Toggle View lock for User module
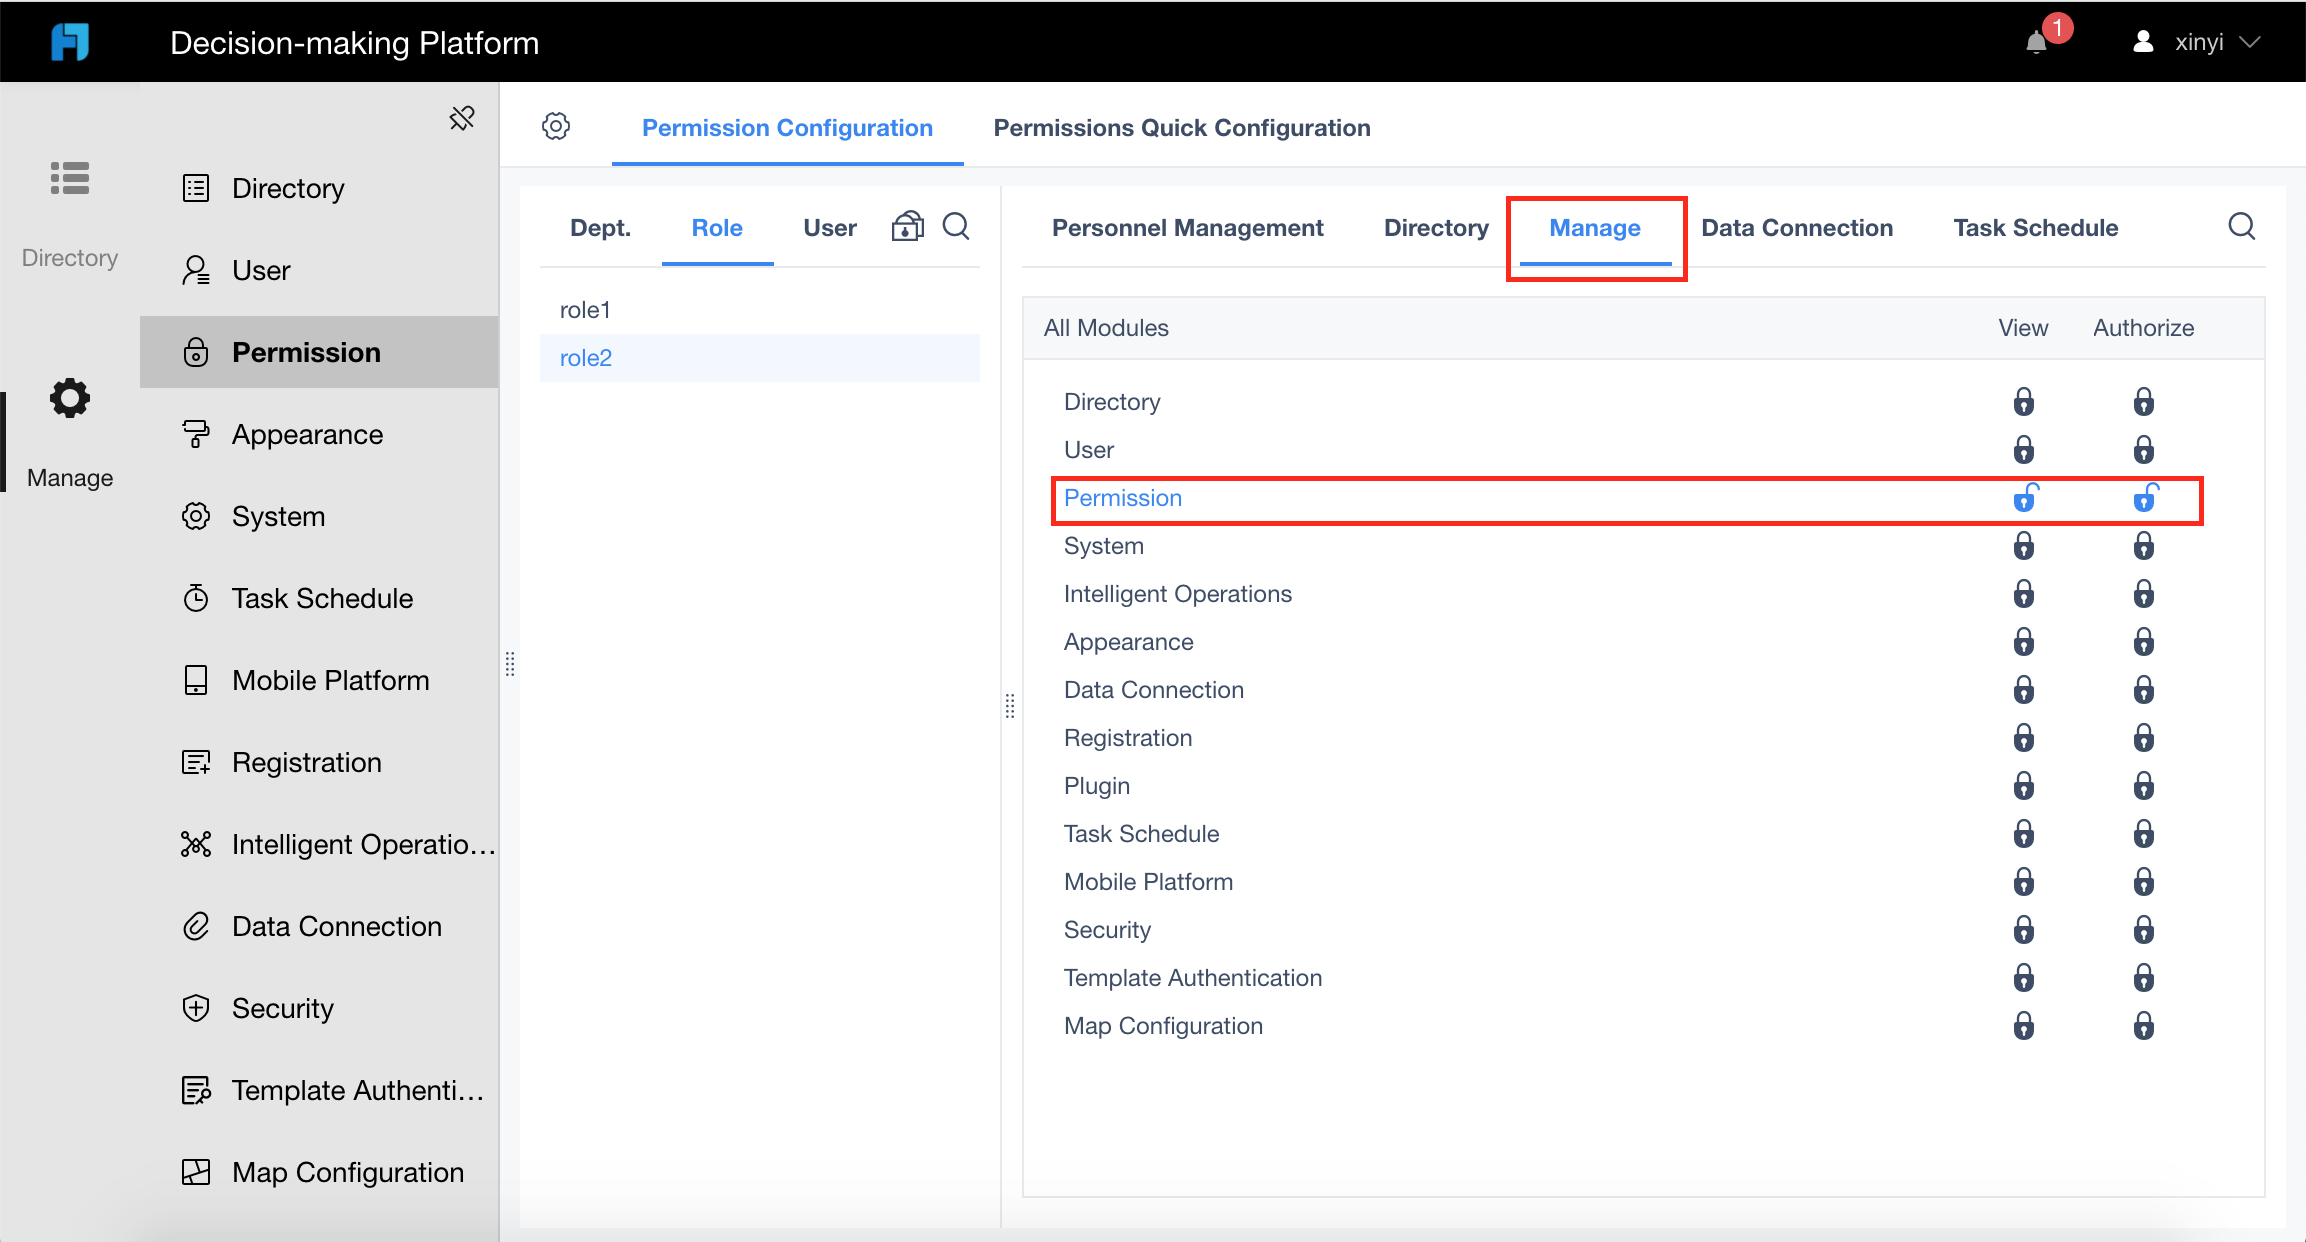 pyautogui.click(x=2024, y=450)
